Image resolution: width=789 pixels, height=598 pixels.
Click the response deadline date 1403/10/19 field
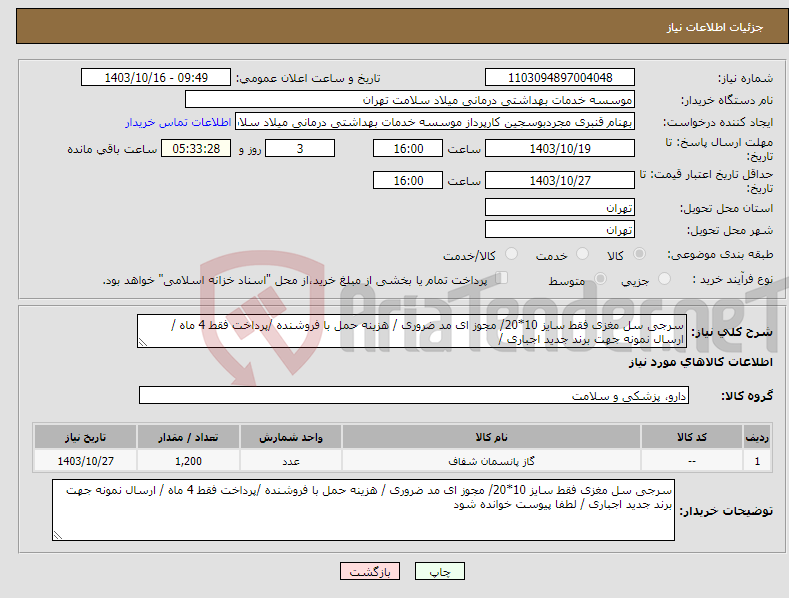click(560, 148)
